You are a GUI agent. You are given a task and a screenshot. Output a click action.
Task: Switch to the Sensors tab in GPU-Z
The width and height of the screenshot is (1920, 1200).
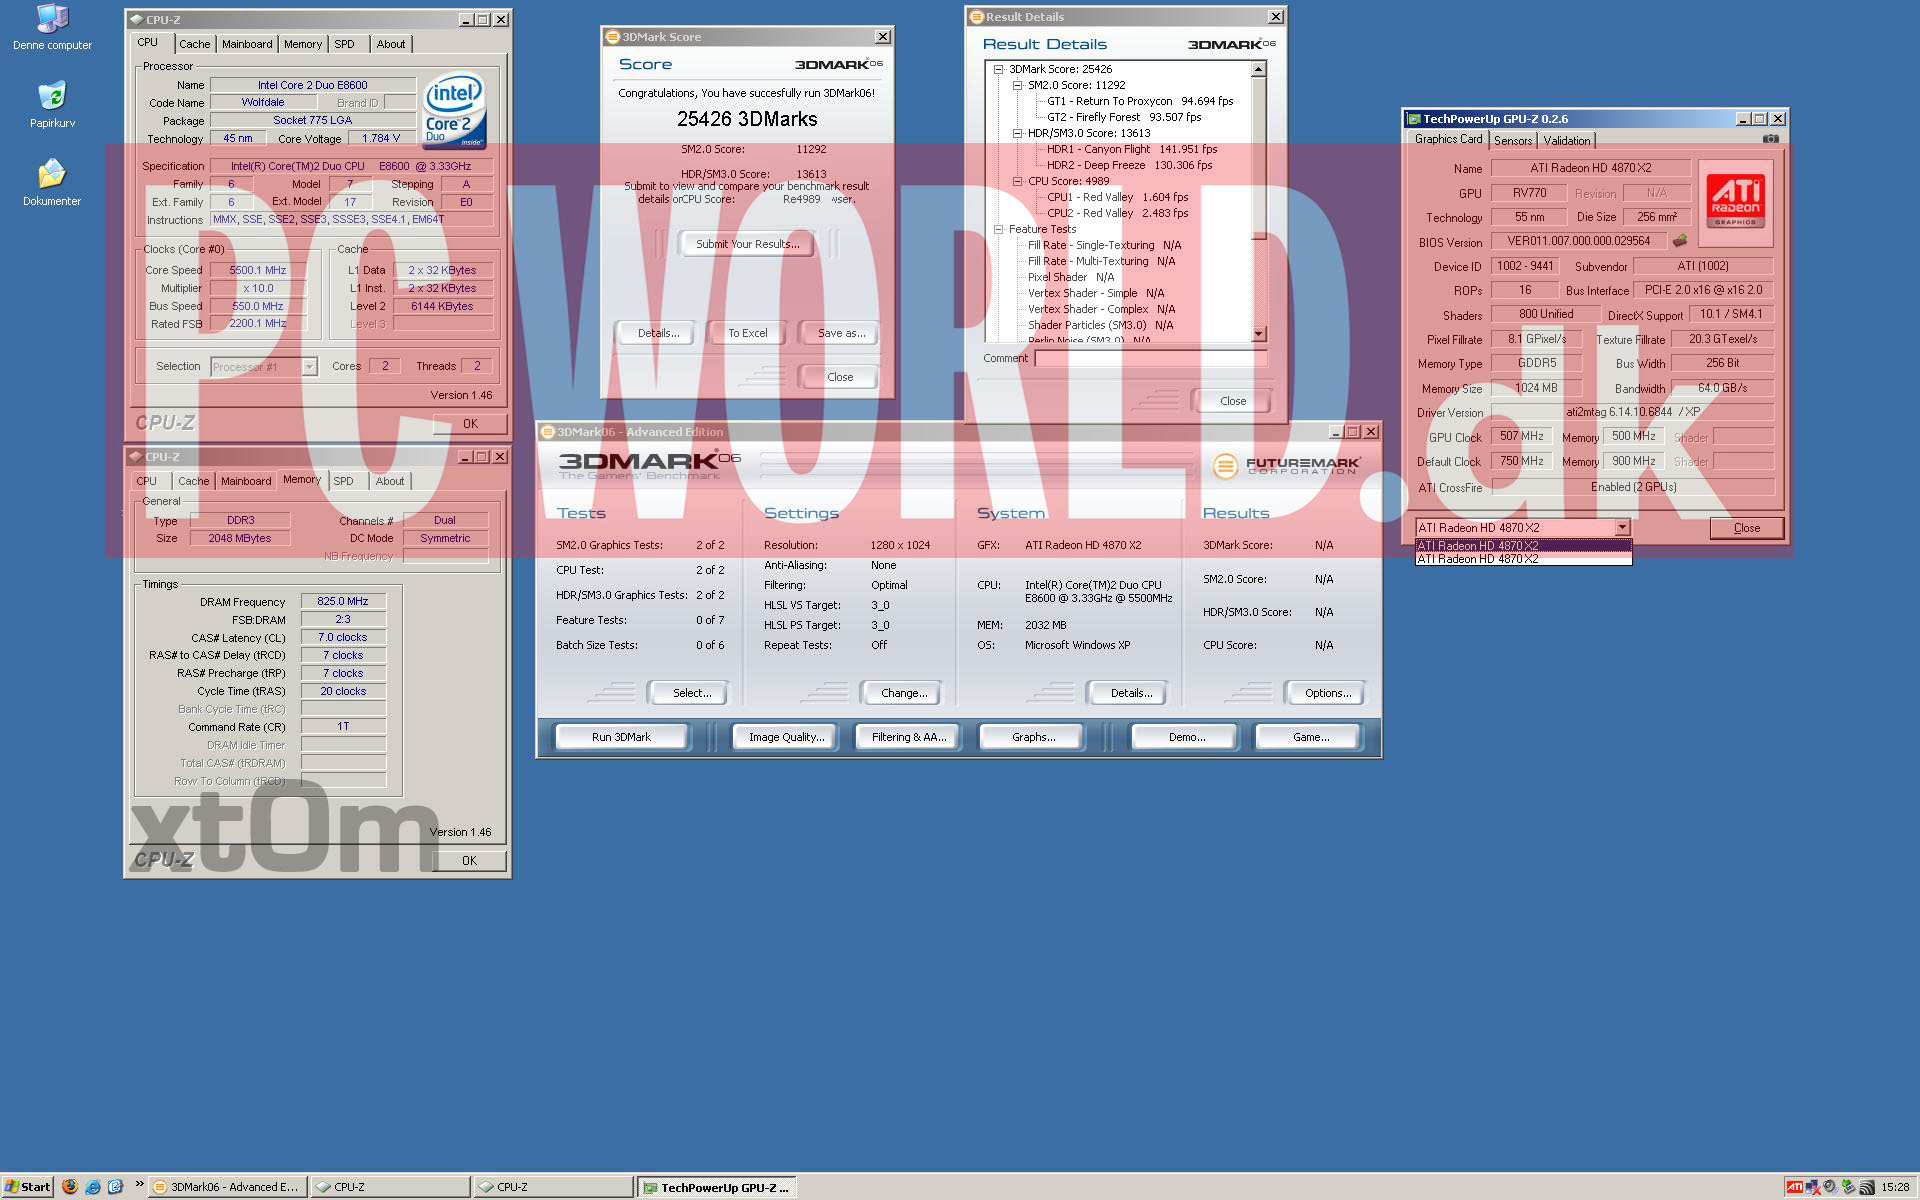(x=1512, y=140)
